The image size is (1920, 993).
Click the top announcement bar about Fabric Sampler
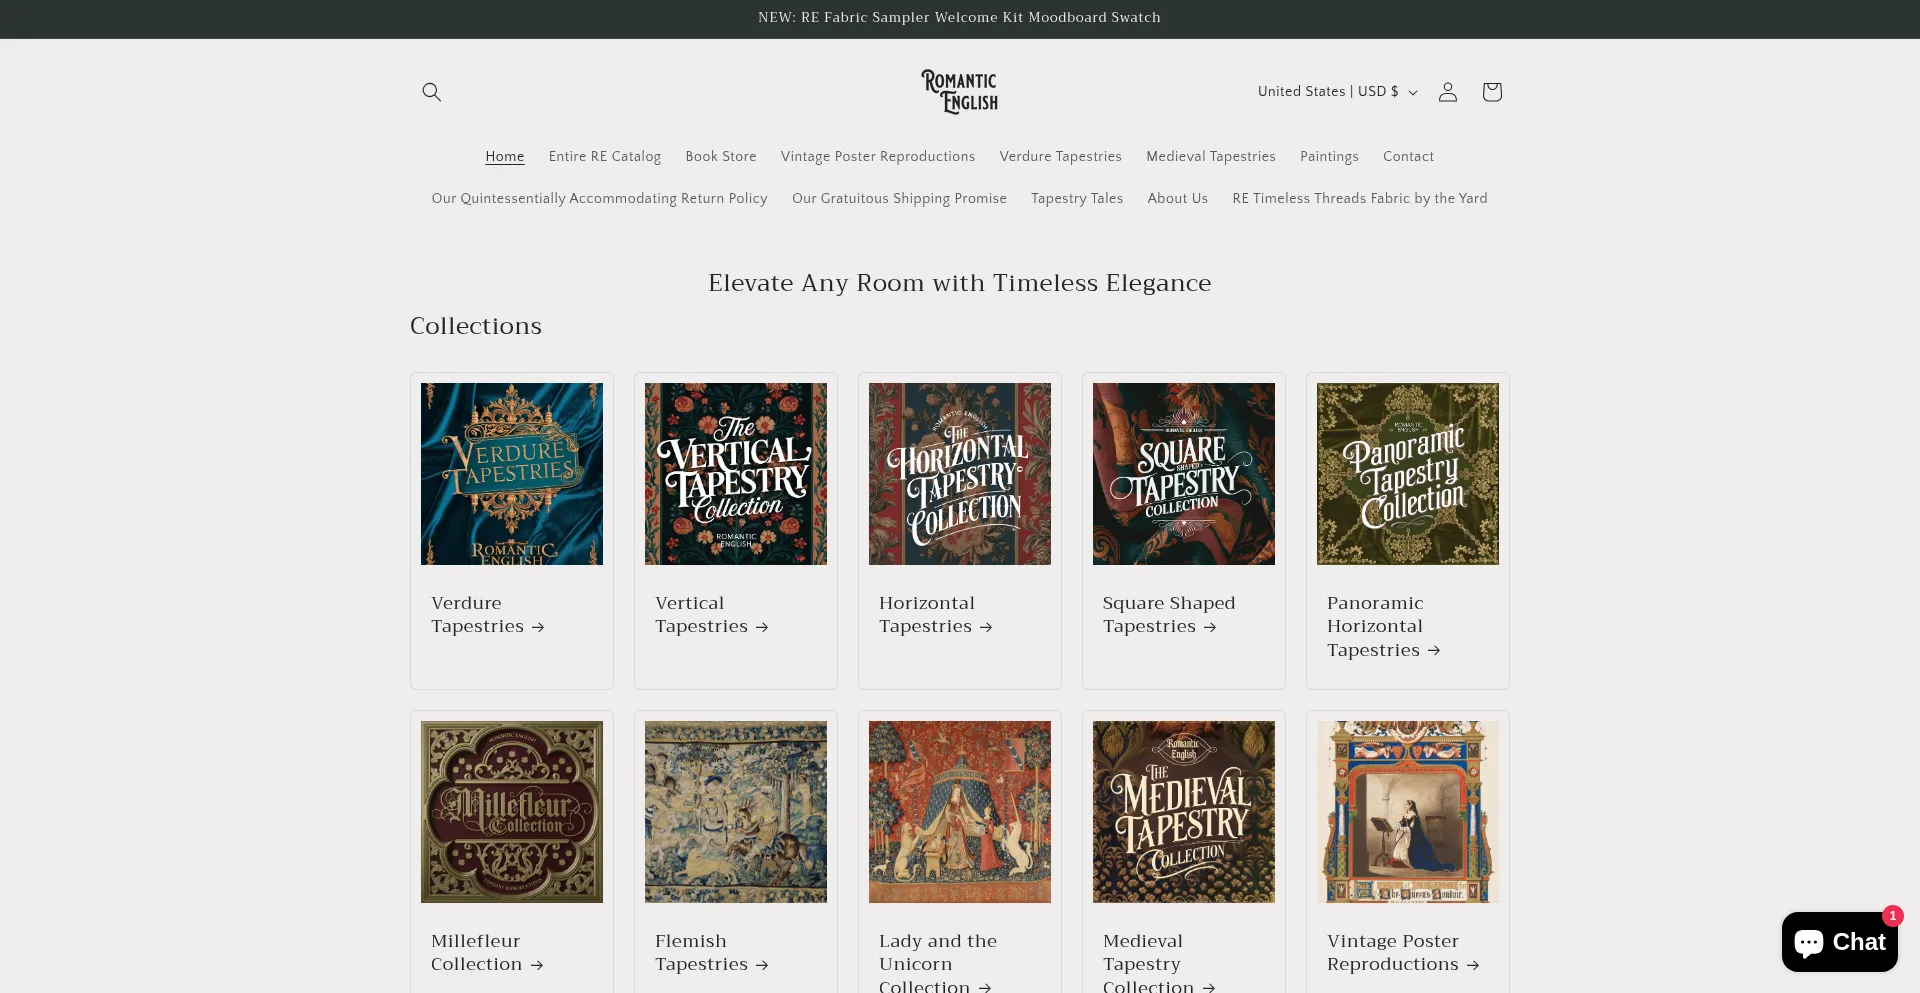pos(959,18)
